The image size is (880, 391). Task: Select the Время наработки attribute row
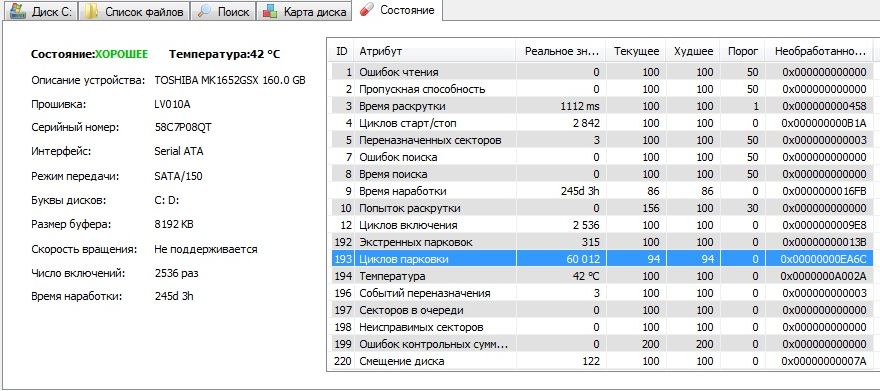point(601,191)
